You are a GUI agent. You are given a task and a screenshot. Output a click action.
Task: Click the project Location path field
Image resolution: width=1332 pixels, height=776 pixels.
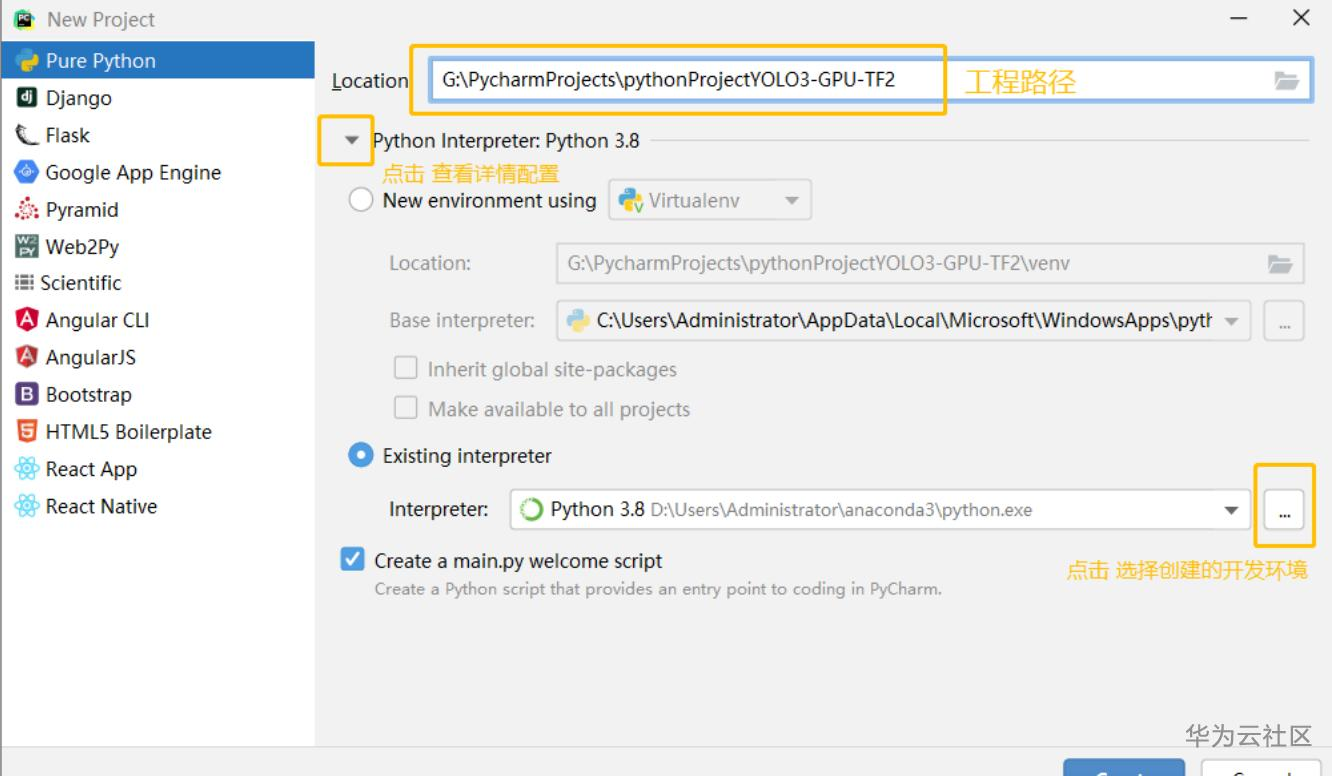(x=870, y=81)
